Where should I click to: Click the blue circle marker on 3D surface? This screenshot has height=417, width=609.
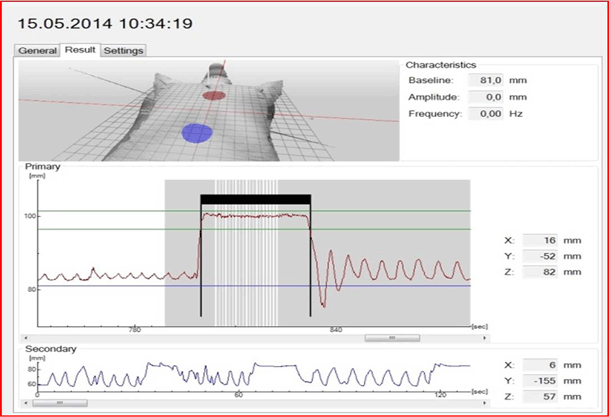[x=196, y=132]
